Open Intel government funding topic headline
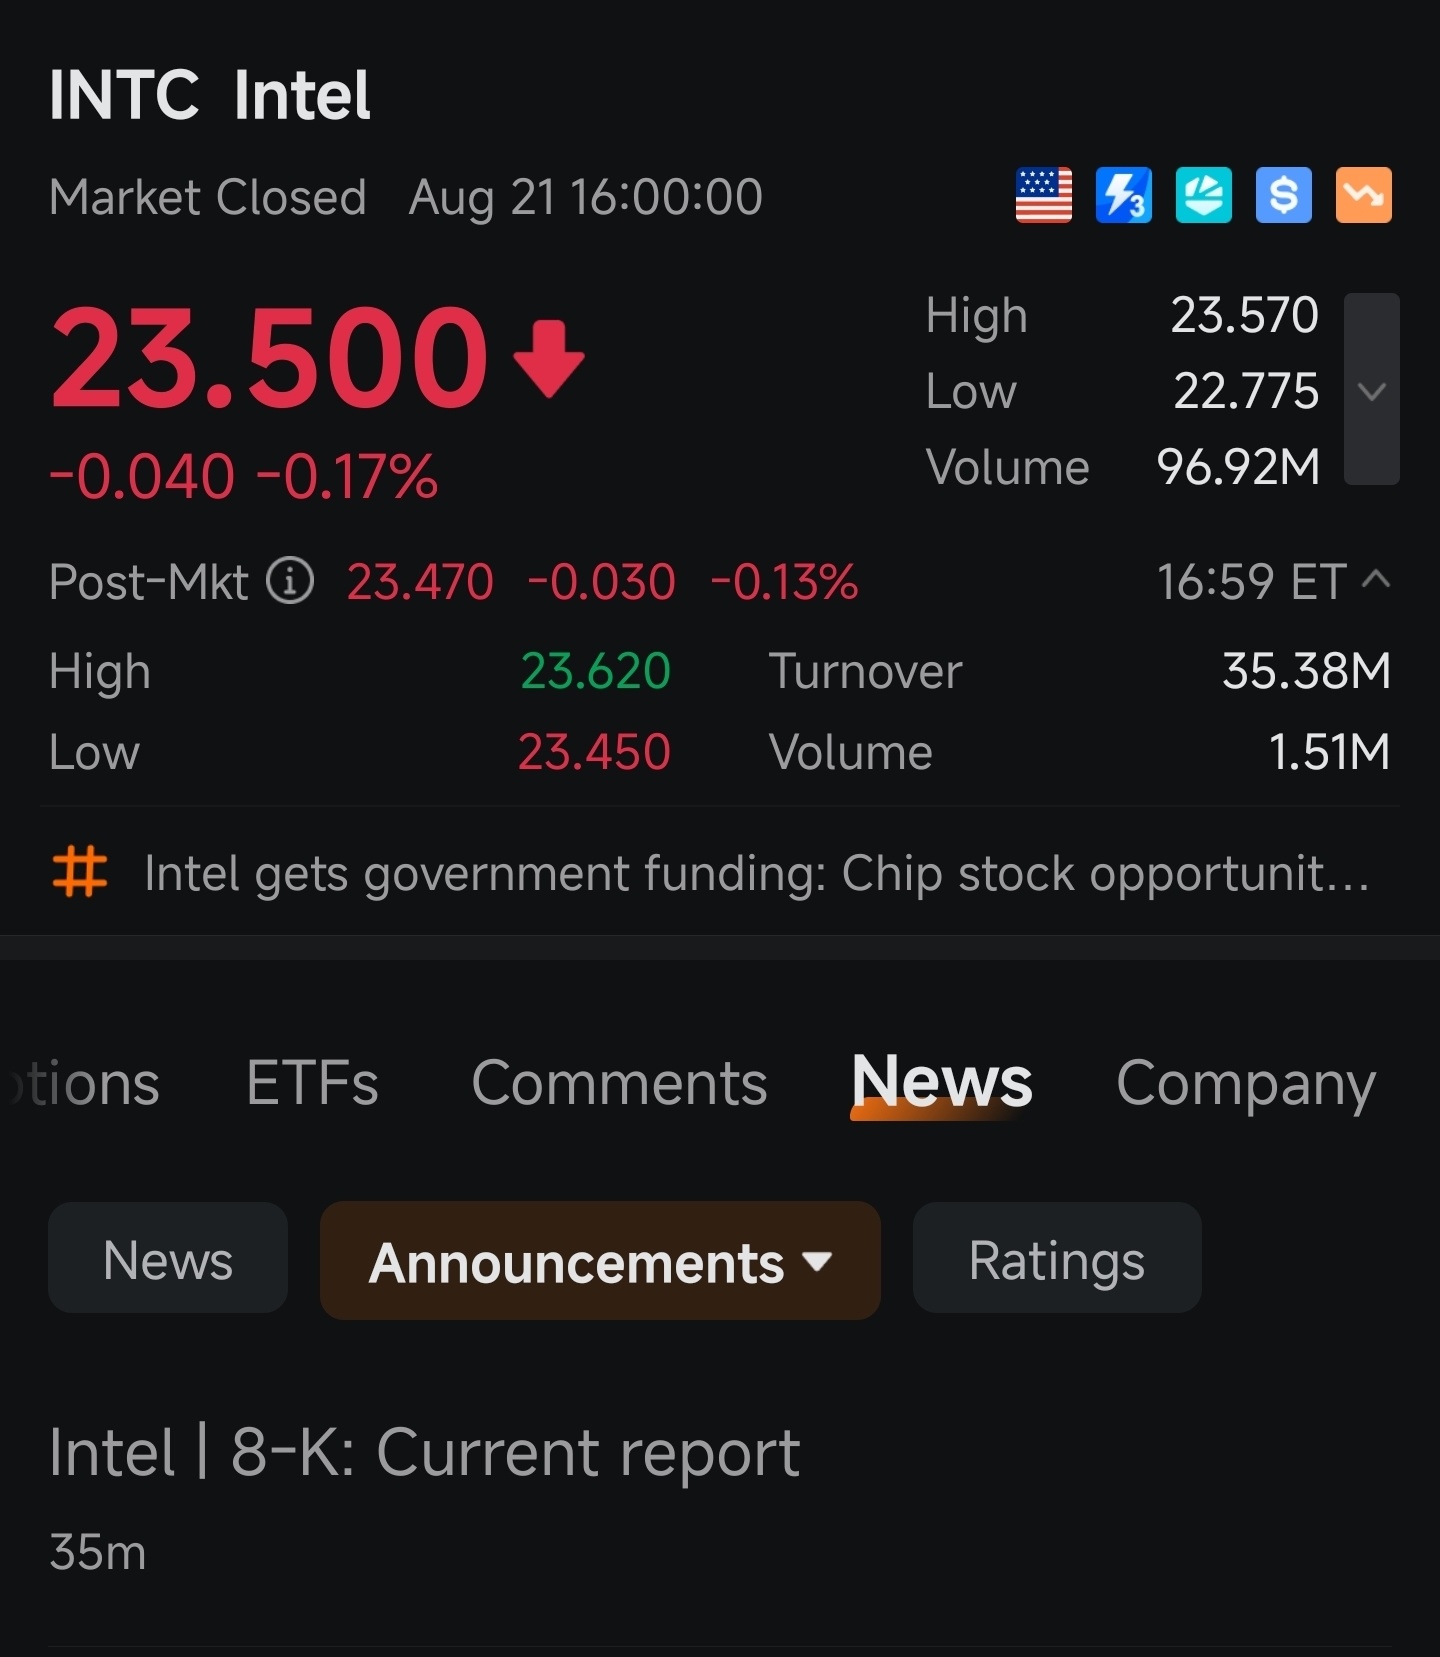Image resolution: width=1440 pixels, height=1657 pixels. pos(756,873)
